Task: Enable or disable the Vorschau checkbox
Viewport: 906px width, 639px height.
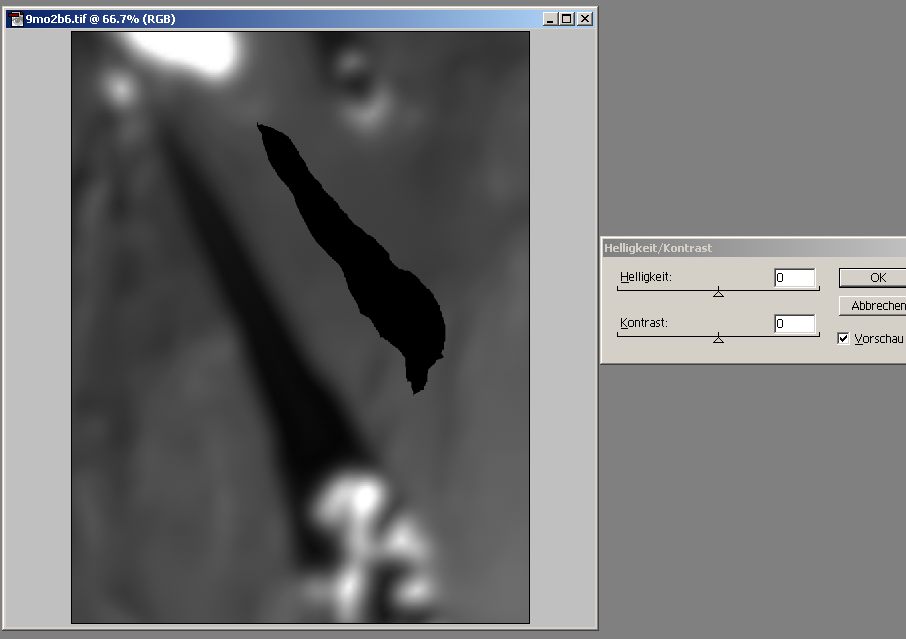Action: (843, 339)
